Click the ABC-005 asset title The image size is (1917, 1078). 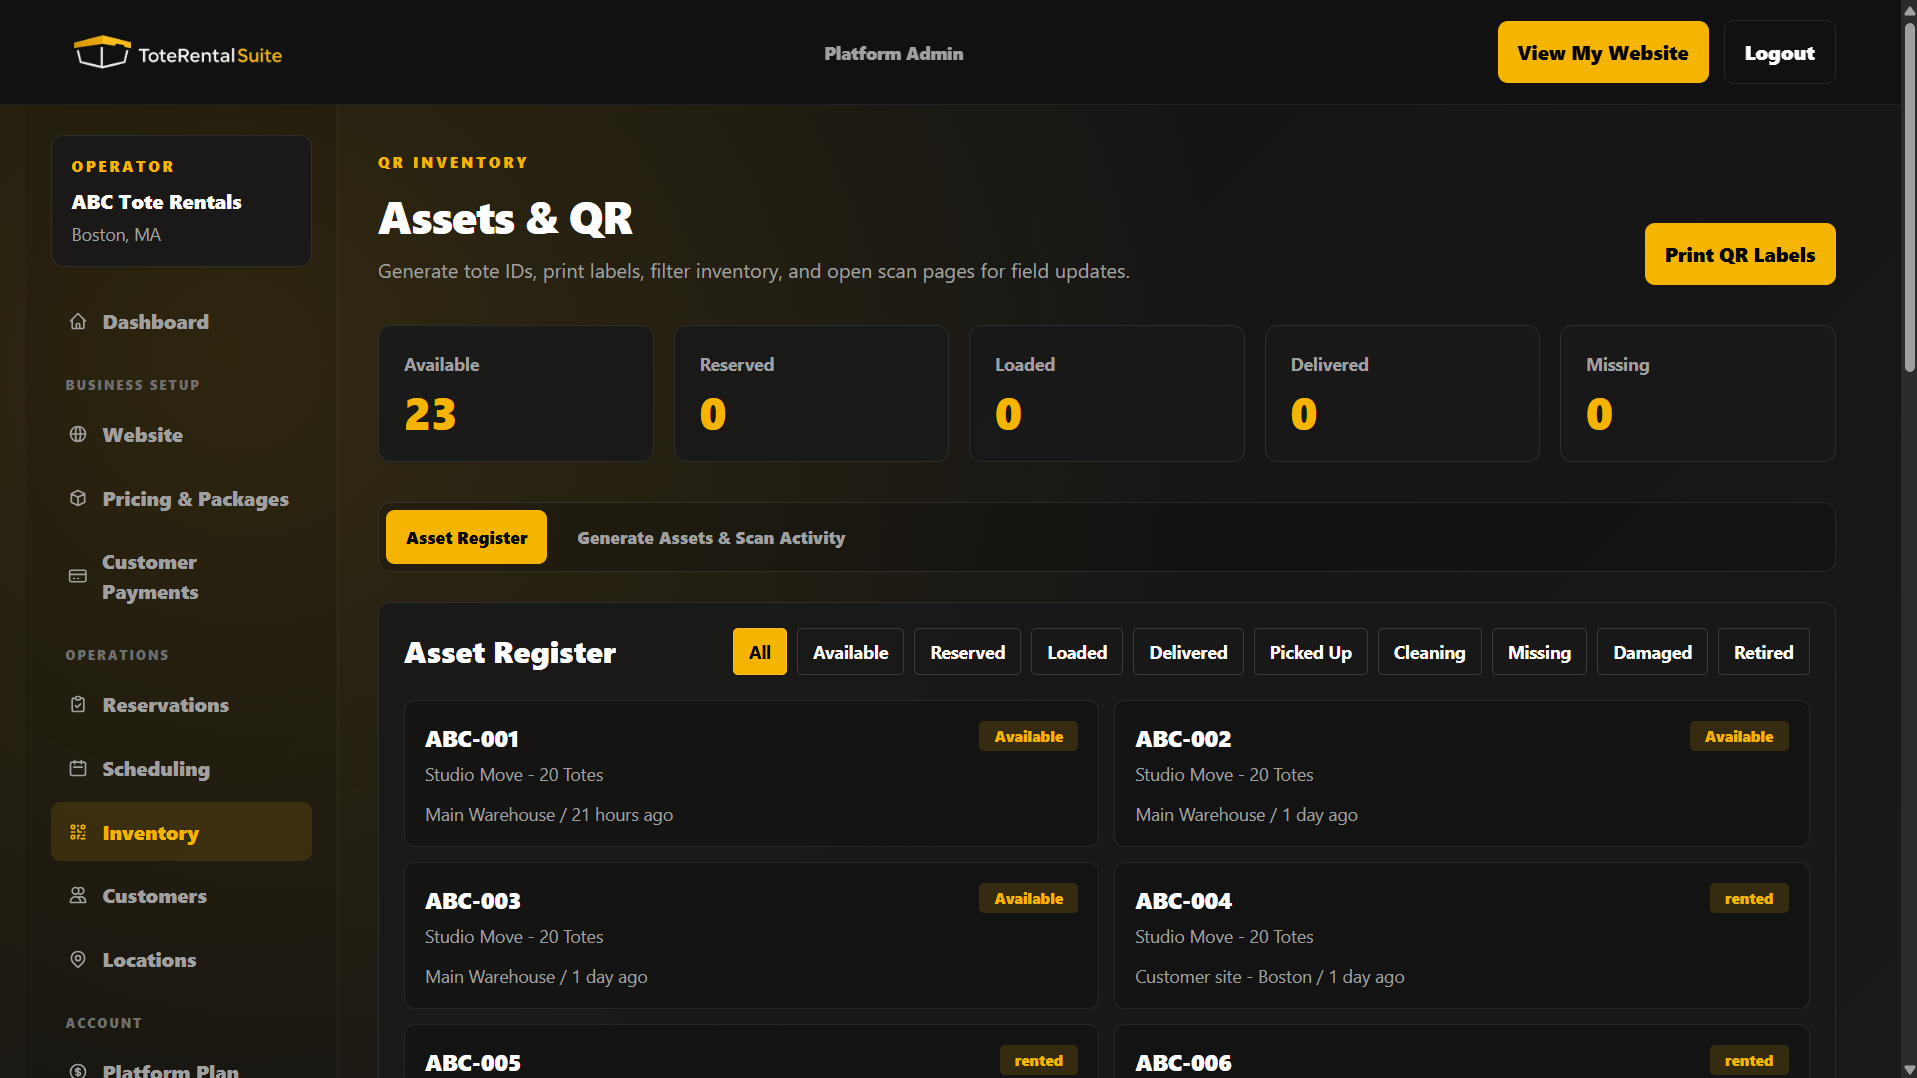tap(472, 1062)
